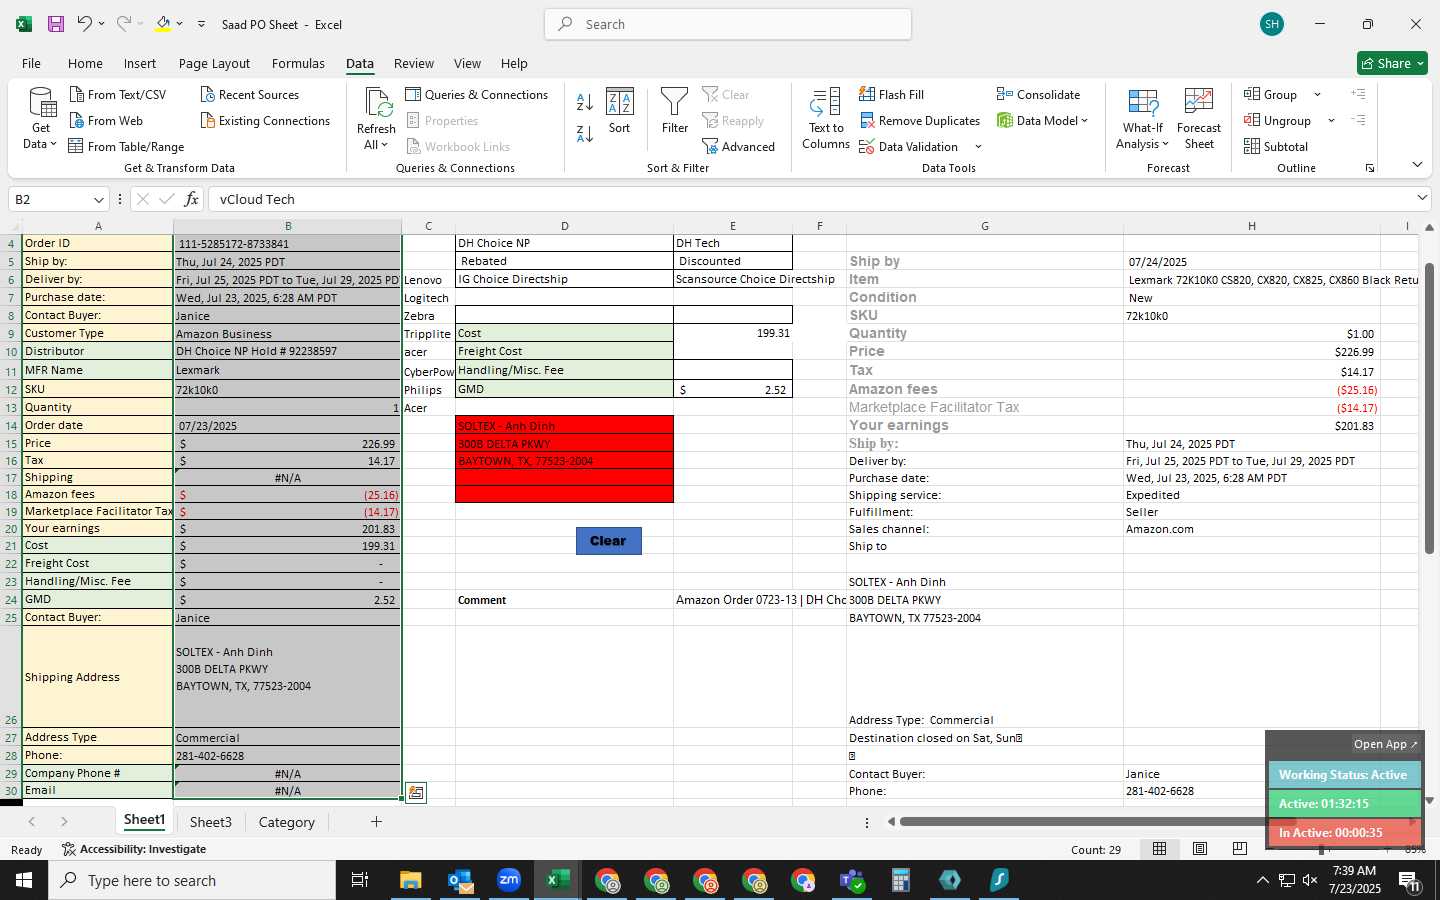Open File Explorer from taskbar
The height and width of the screenshot is (900, 1440).
tap(411, 880)
